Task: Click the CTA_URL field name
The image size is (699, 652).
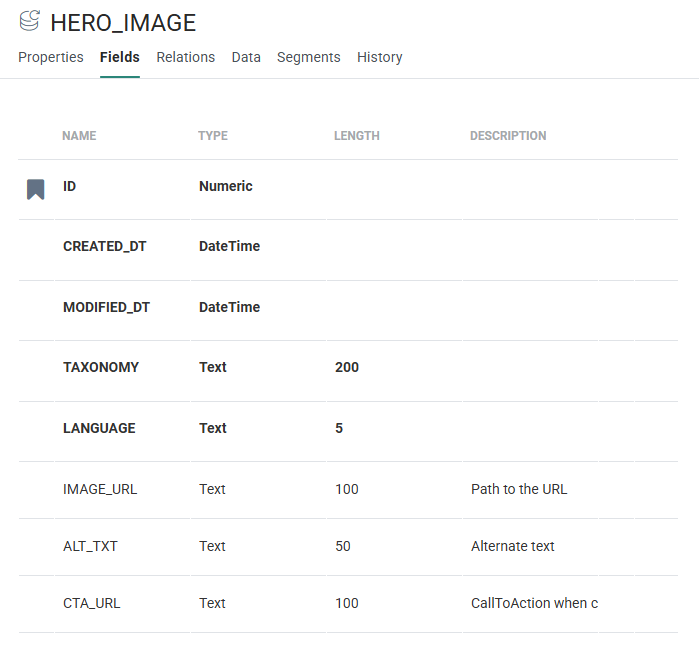Action: point(92,603)
